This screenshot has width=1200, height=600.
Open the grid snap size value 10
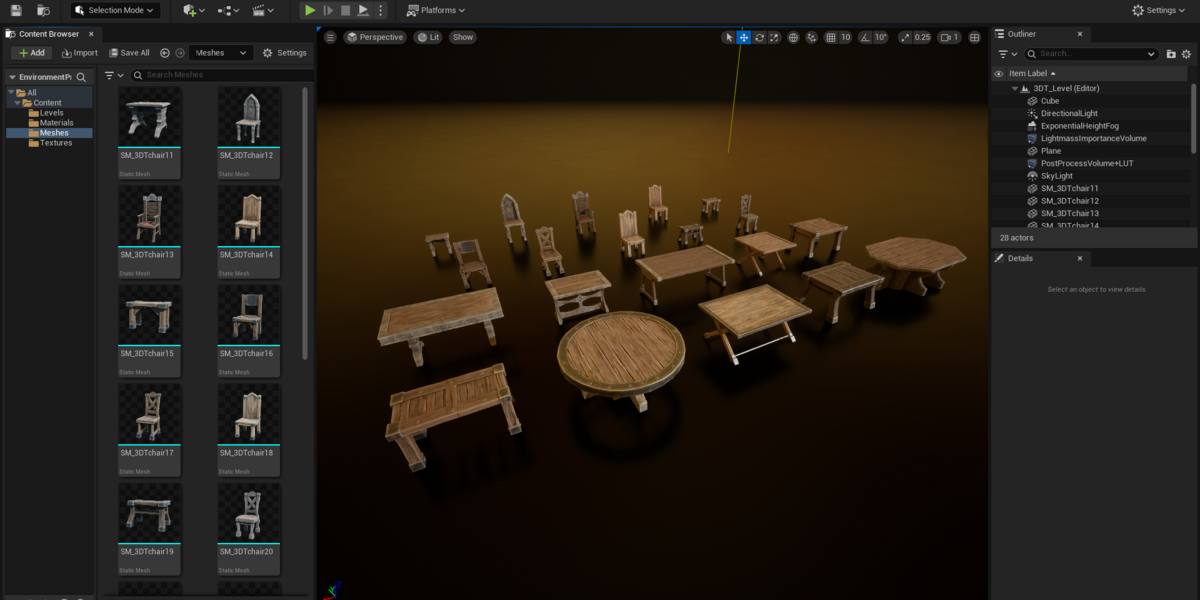846,37
